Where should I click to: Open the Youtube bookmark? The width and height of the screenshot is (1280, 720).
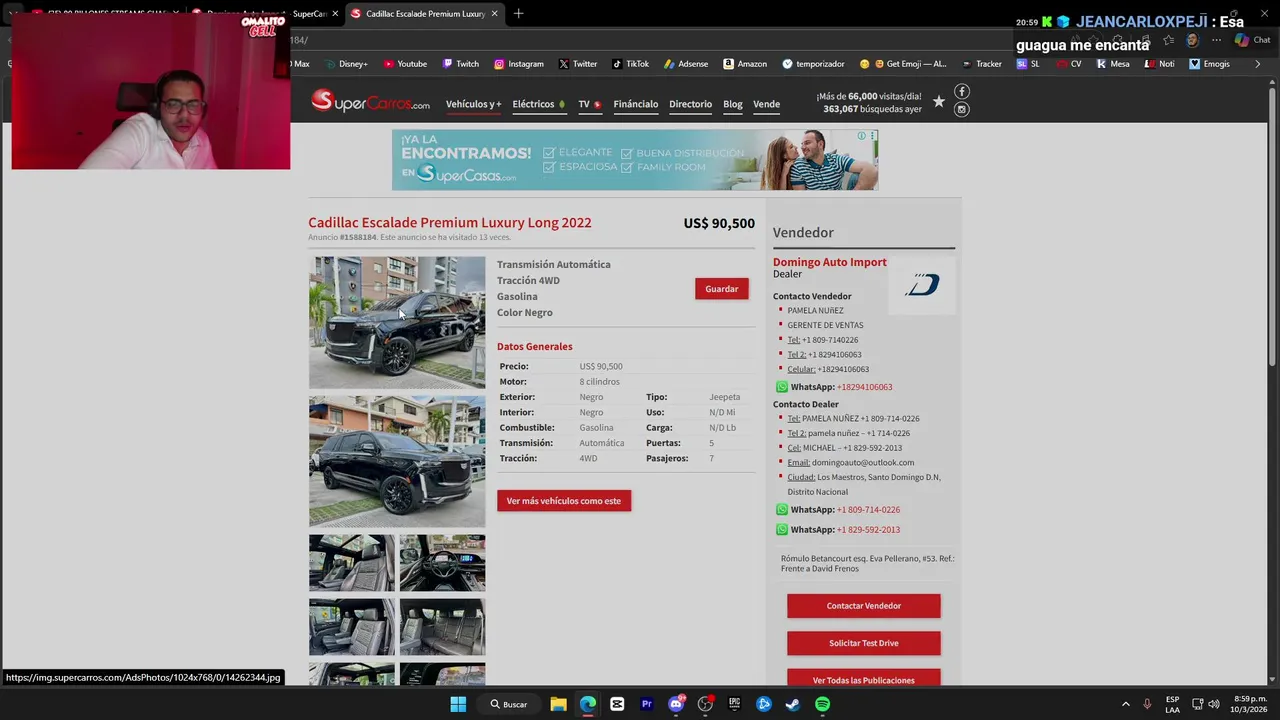(x=405, y=64)
